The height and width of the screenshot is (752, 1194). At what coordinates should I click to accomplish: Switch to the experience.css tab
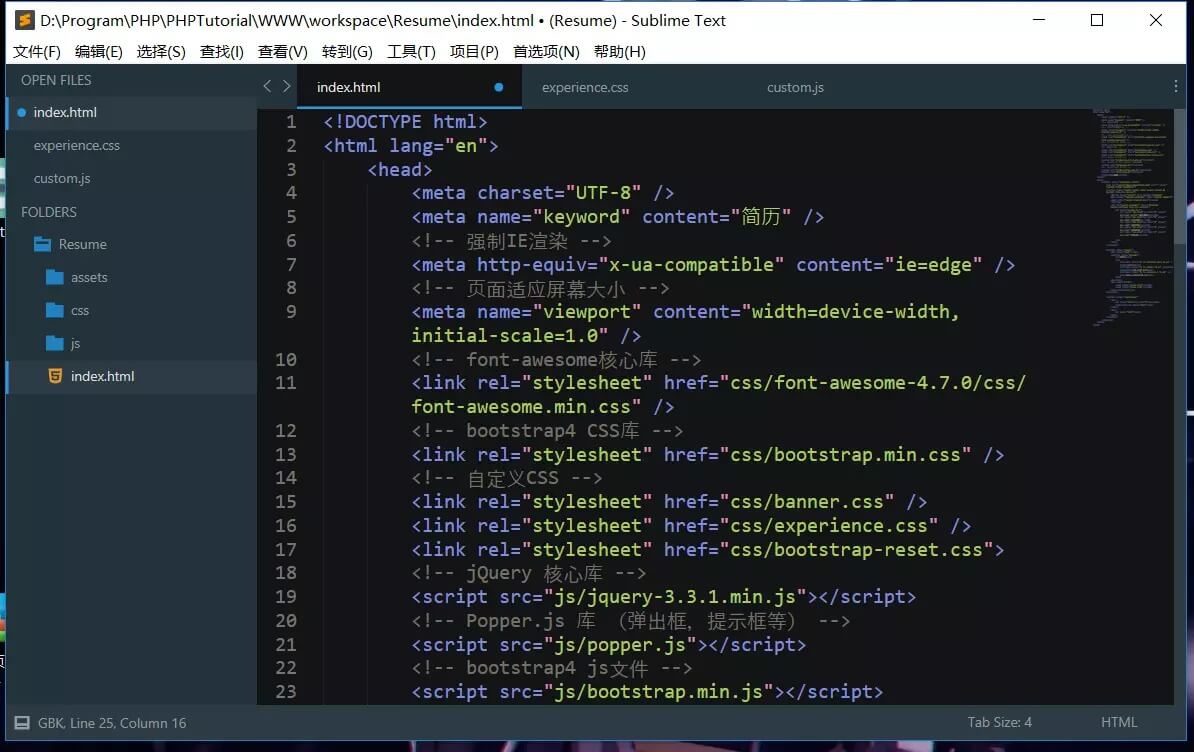point(584,87)
